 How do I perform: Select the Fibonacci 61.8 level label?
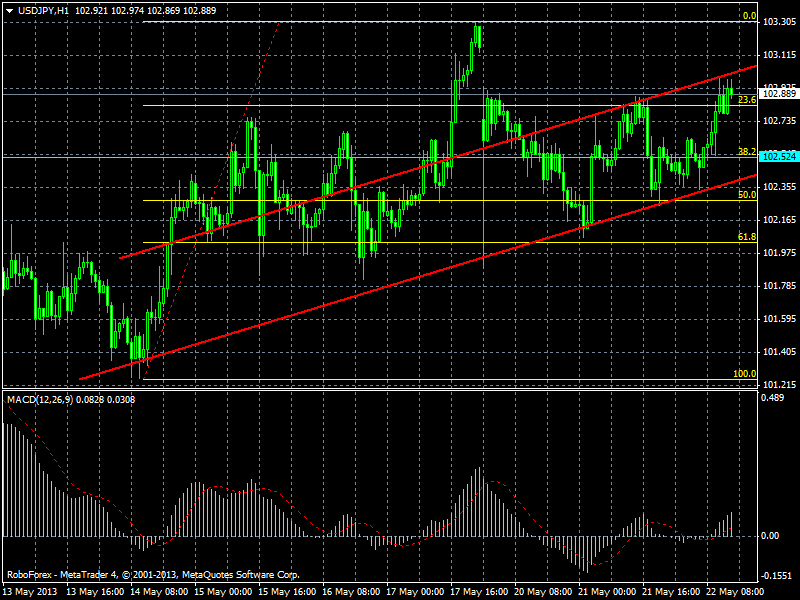(747, 237)
